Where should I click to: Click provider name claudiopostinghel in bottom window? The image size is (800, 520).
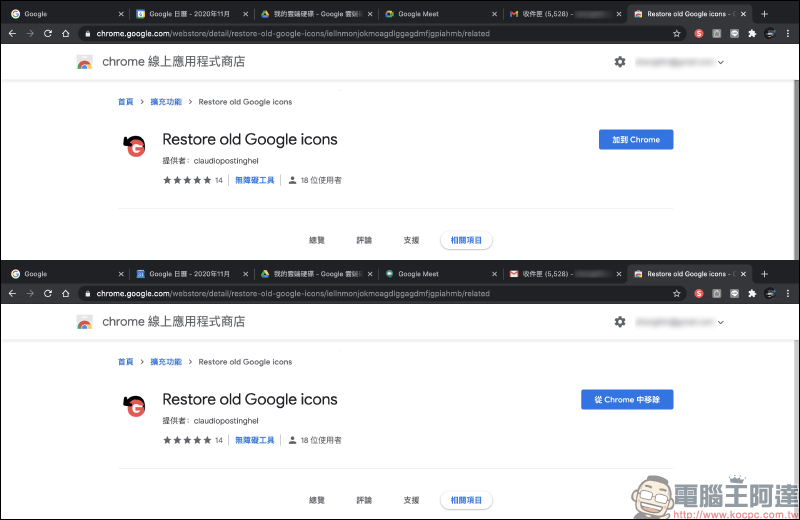pos(226,421)
